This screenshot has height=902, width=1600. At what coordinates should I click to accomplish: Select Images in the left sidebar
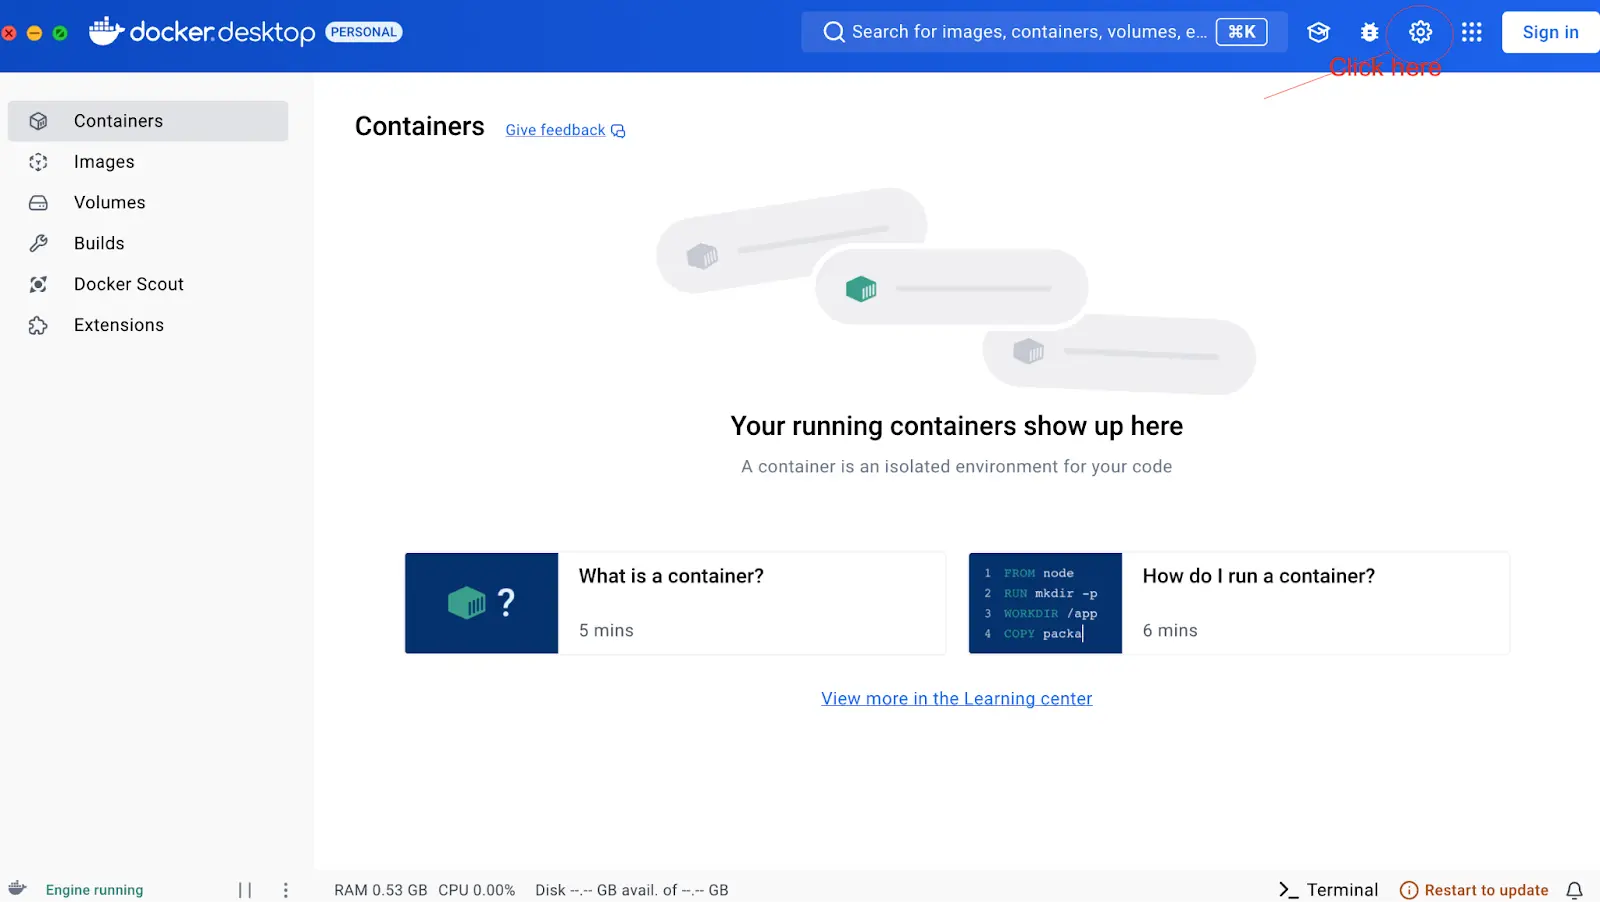tap(104, 161)
